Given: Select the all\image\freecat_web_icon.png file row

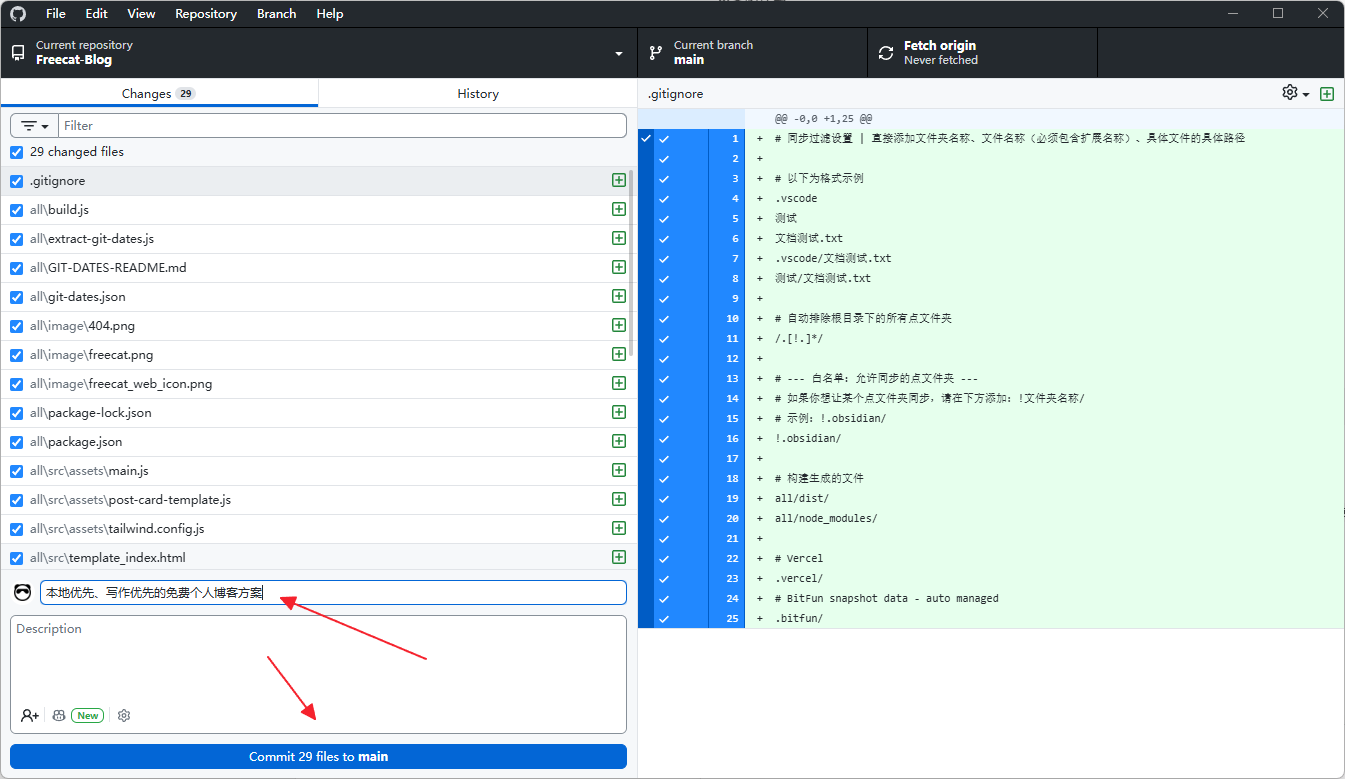Looking at the screenshot, I should (318, 384).
